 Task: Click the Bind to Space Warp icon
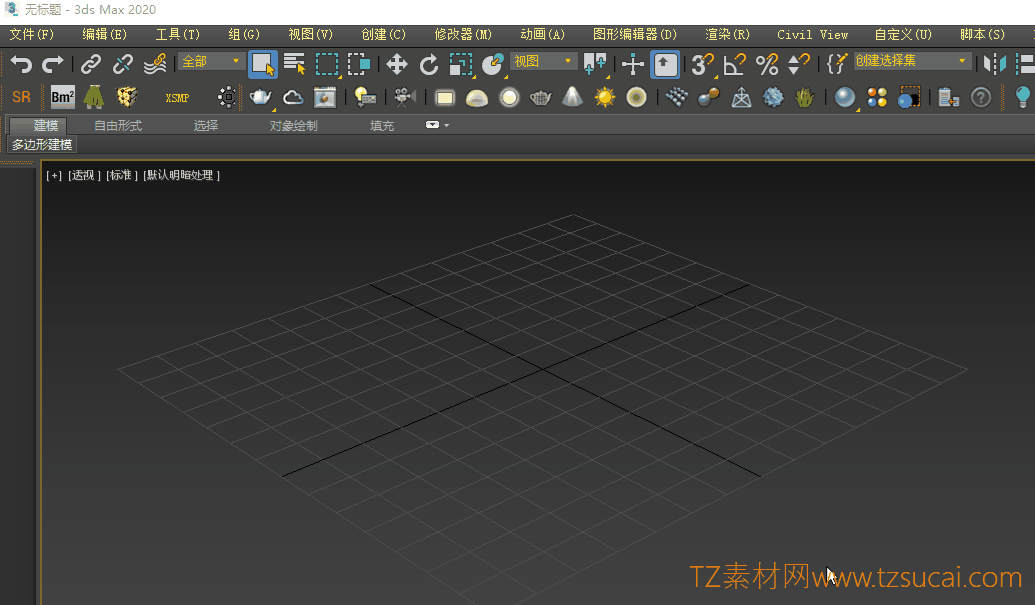pos(155,65)
